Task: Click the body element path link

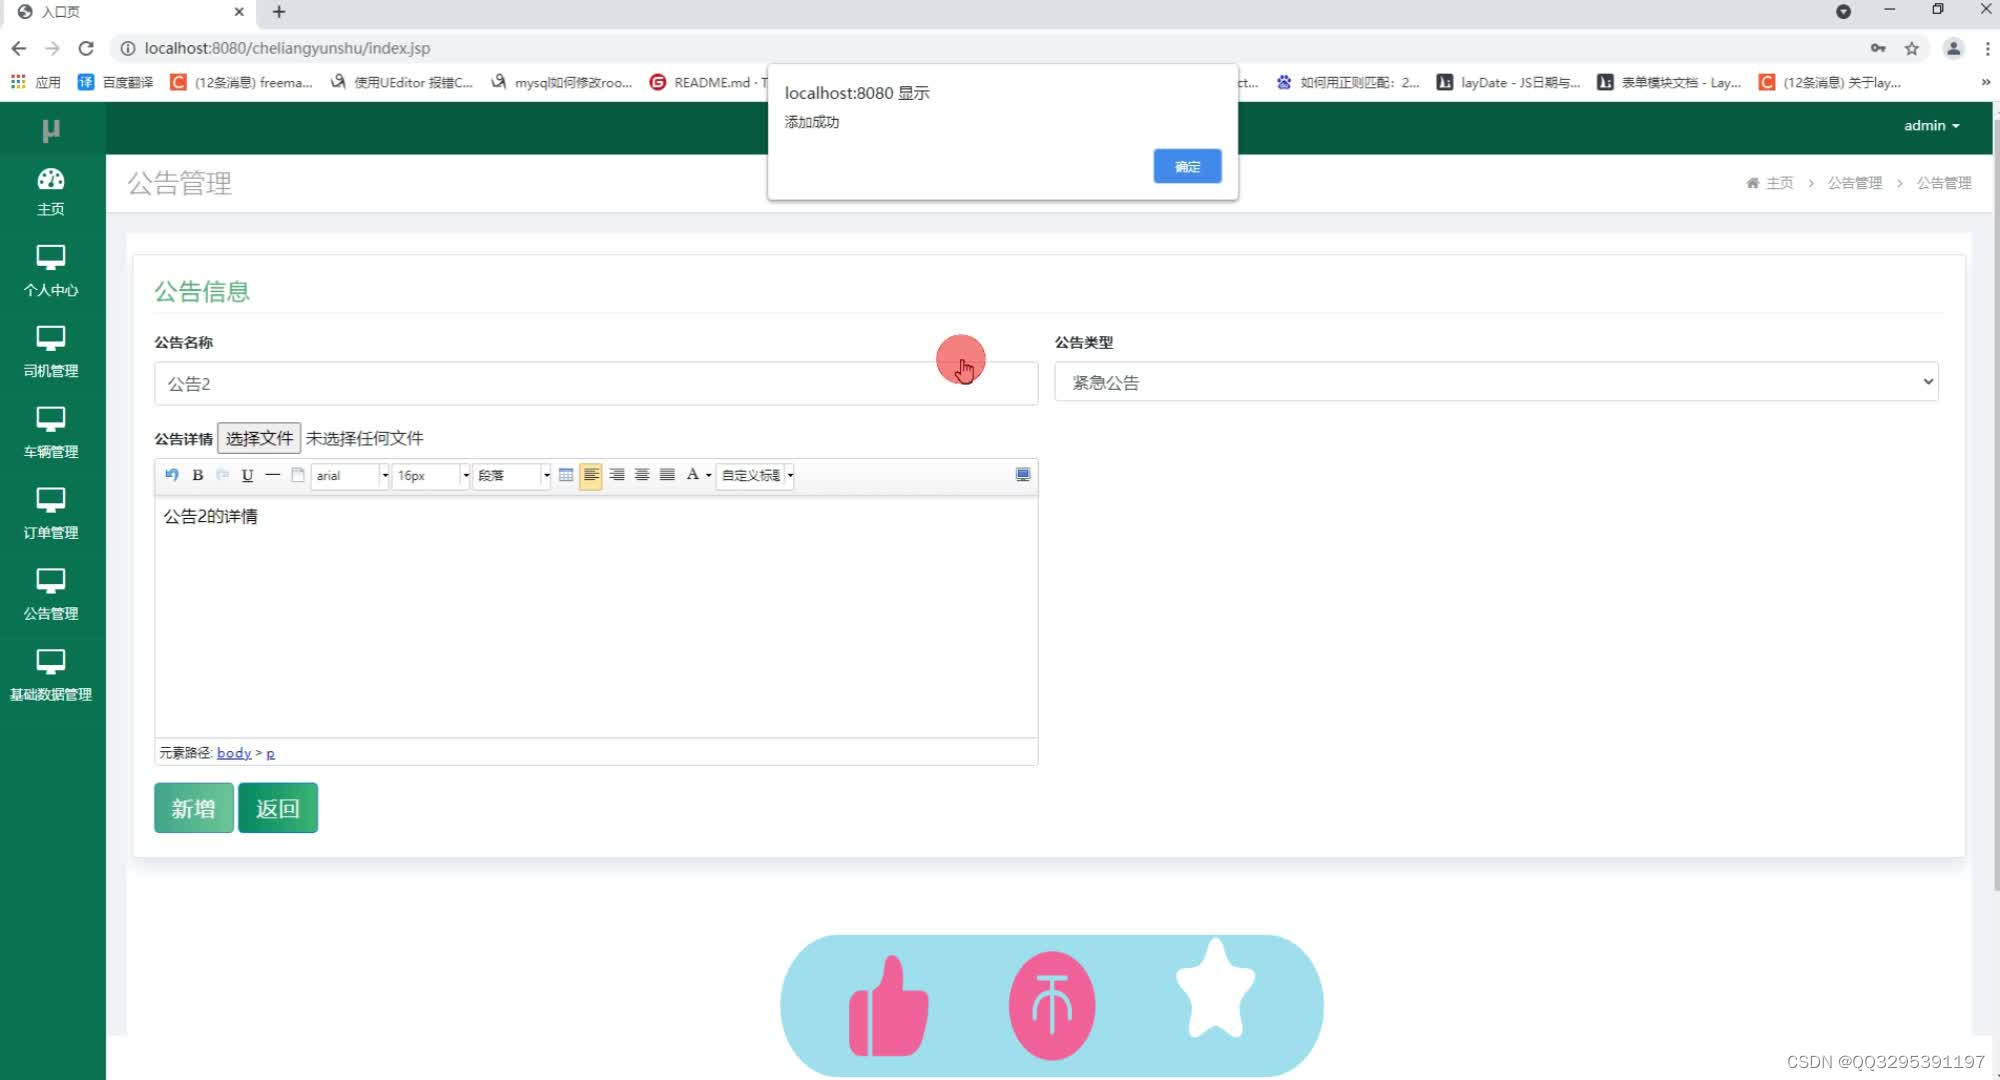Action: click(234, 753)
